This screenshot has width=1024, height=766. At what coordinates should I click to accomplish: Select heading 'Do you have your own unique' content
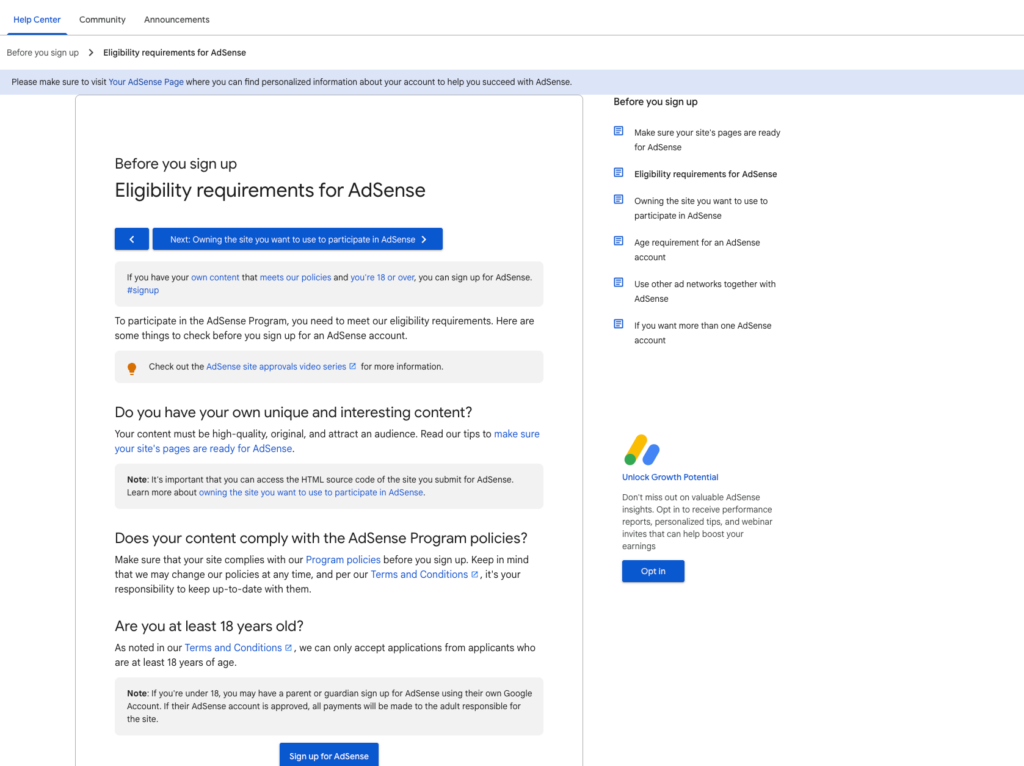(293, 413)
